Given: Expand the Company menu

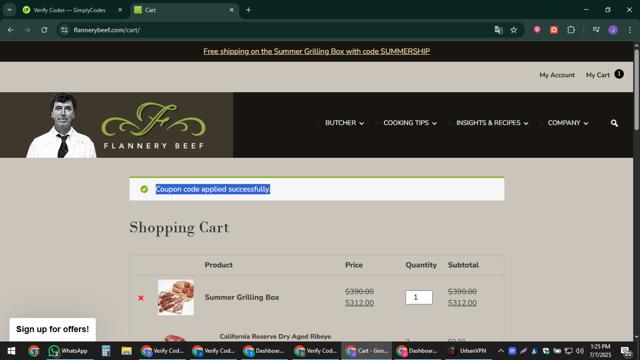Looking at the screenshot, I should coord(568,123).
